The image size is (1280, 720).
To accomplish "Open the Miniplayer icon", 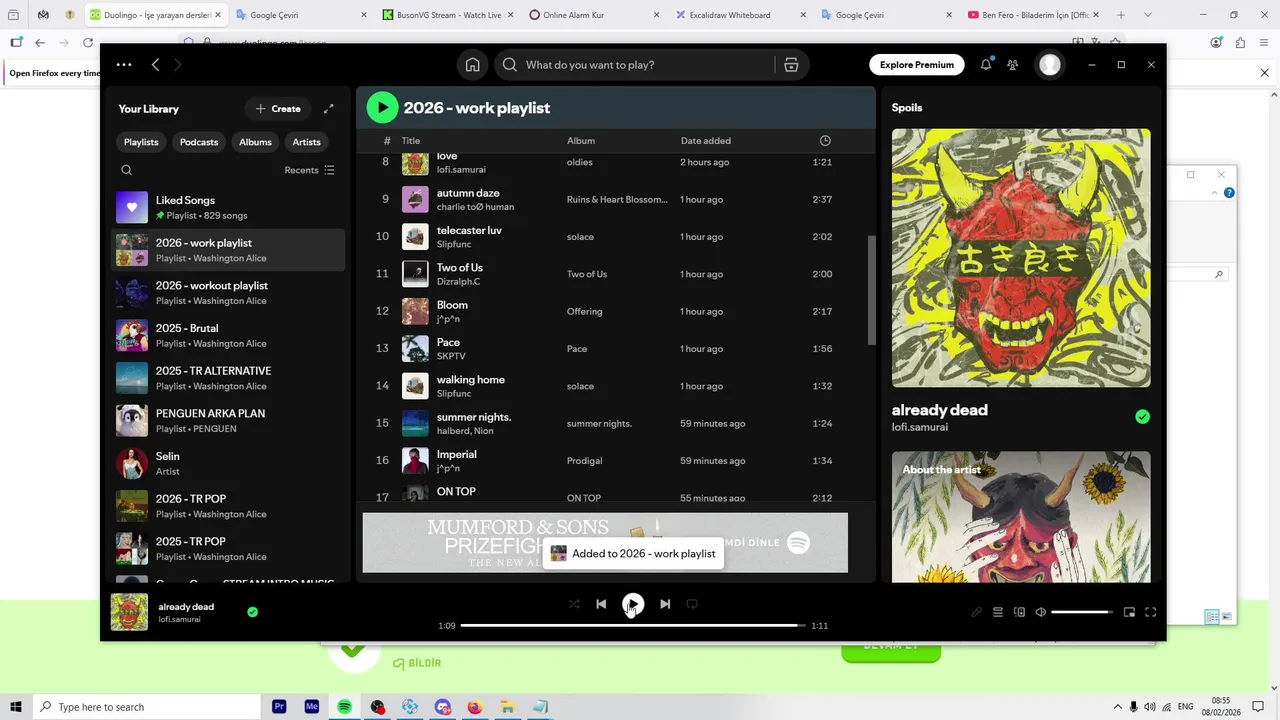I will (1129, 613).
